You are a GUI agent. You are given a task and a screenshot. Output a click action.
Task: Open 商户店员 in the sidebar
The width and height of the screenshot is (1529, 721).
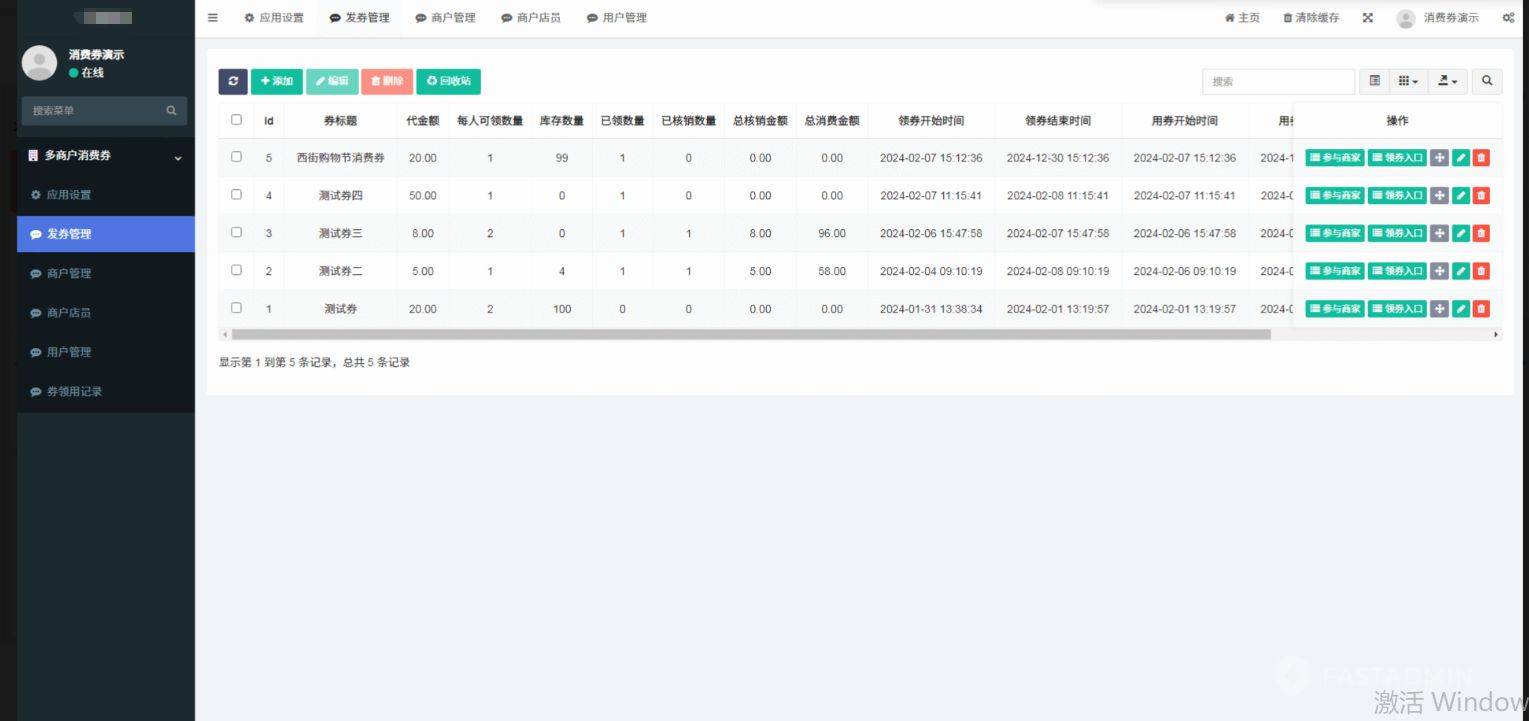tap(106, 313)
